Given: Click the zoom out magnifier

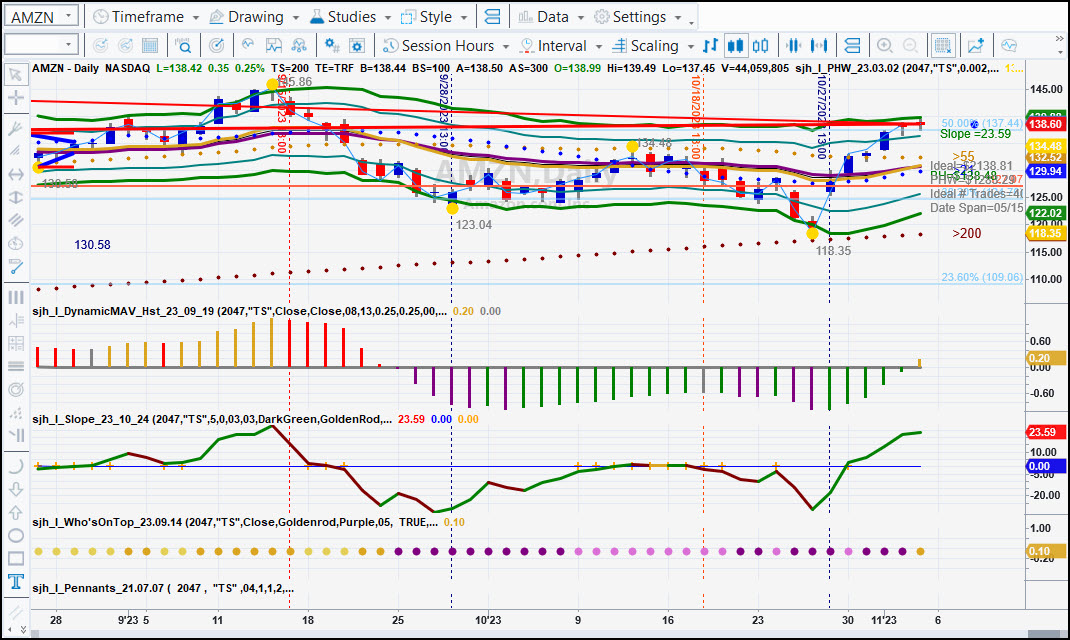Looking at the screenshot, I should [x=910, y=46].
